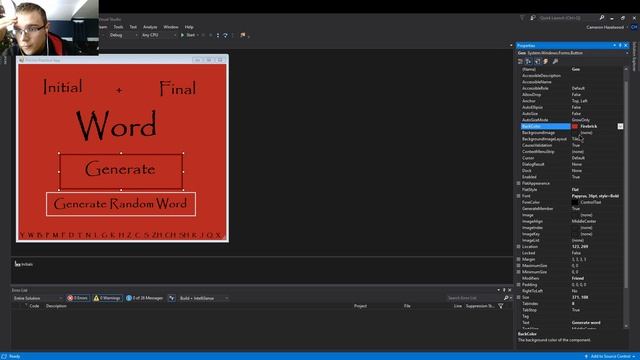Expand the MaximumSize property
Screen dimensions: 640x360
pos(519,266)
